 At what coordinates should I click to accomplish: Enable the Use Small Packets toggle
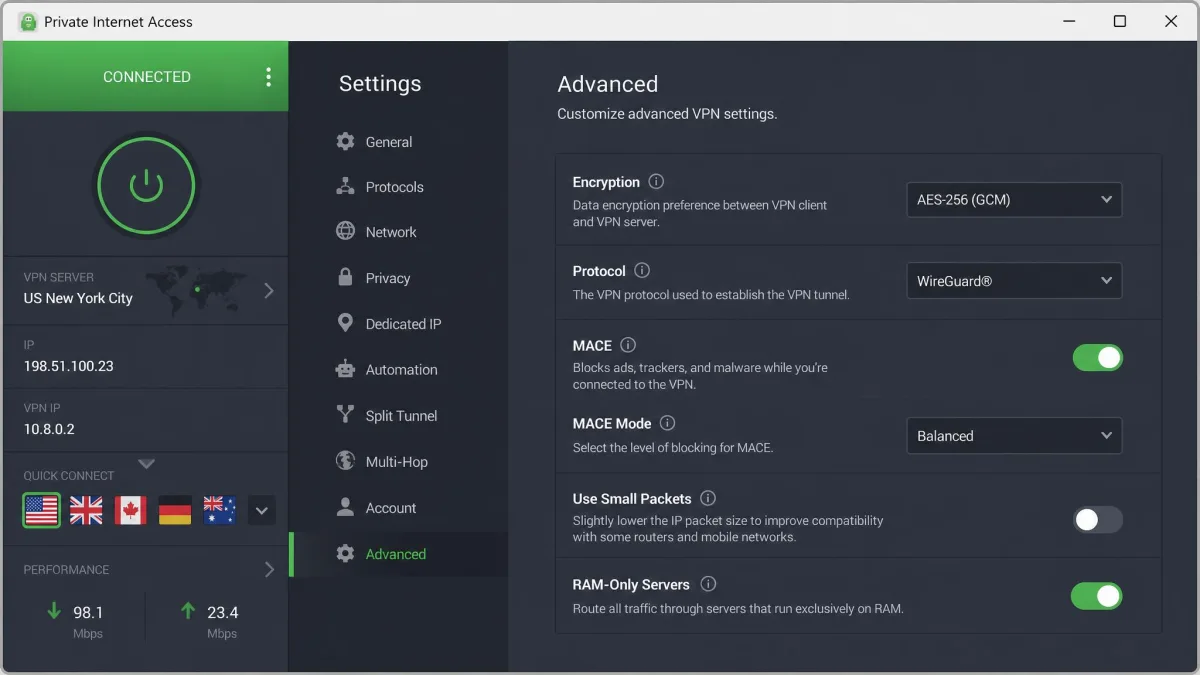[x=1098, y=519]
